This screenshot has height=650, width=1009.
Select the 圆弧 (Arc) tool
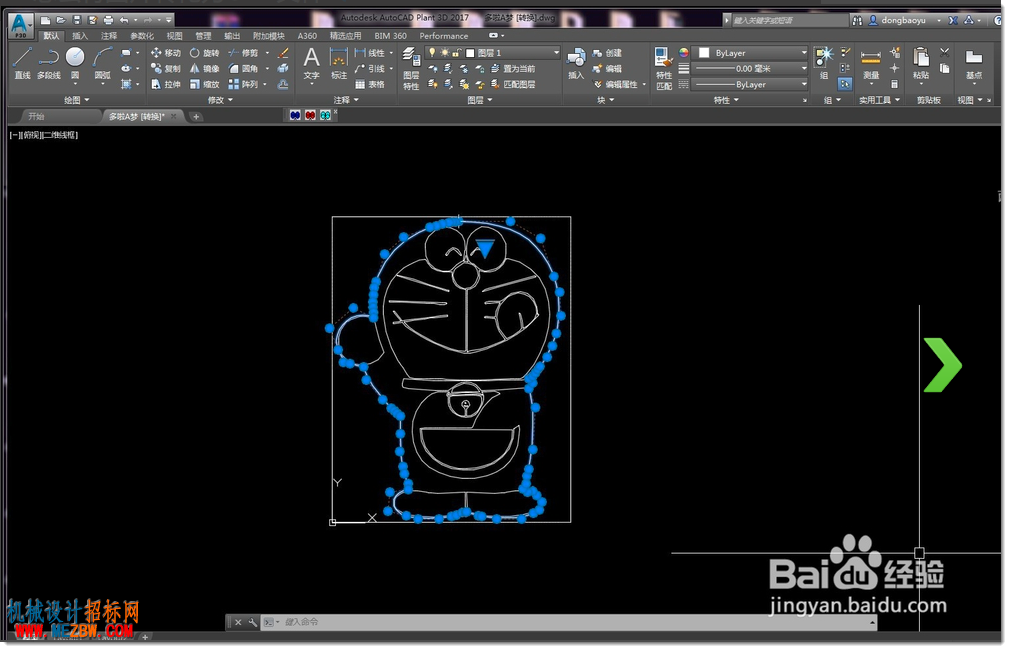102,63
